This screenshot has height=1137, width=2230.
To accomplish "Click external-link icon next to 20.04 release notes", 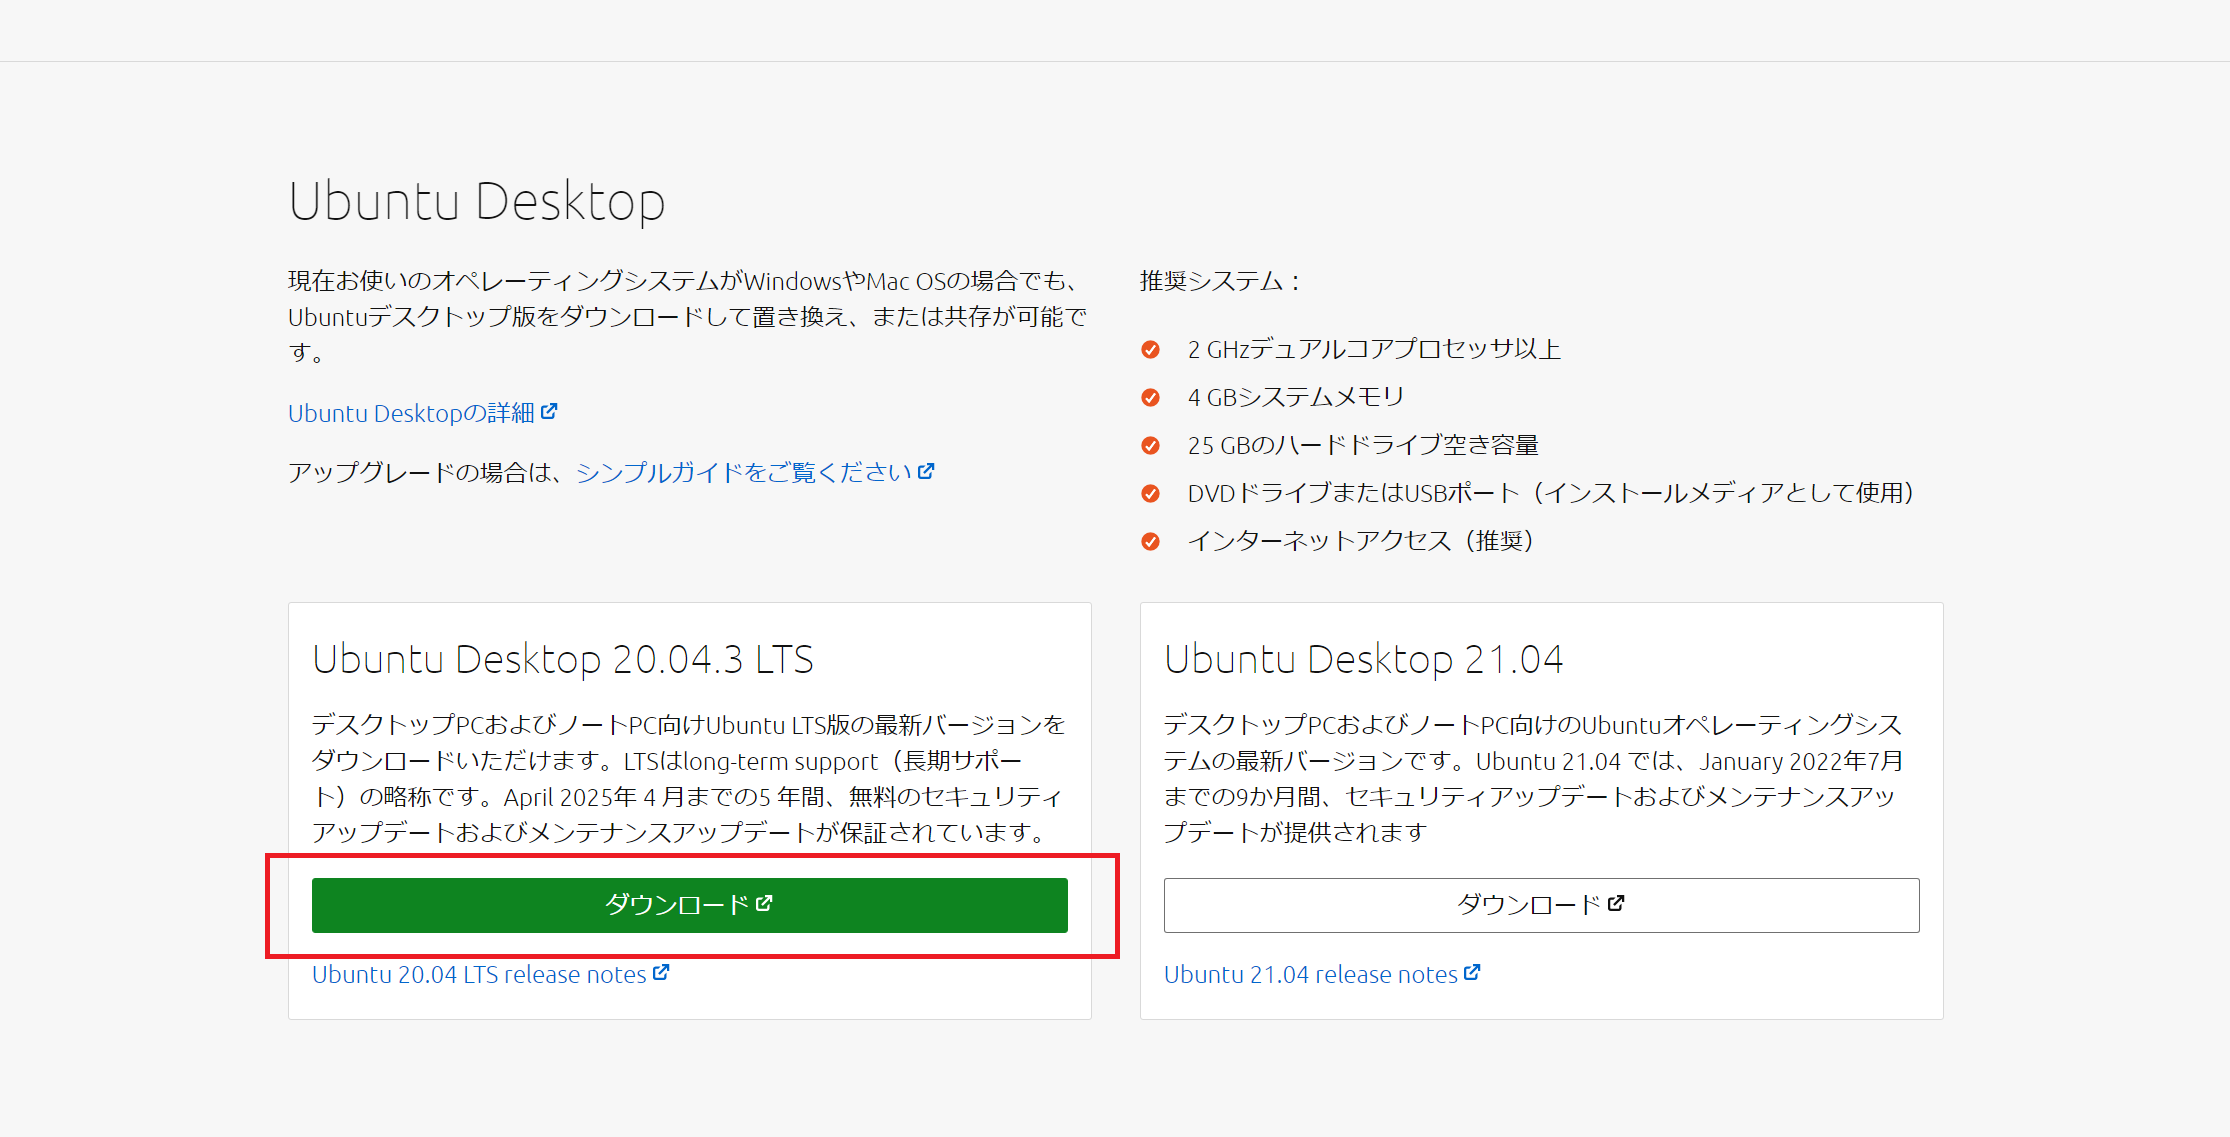I will (661, 972).
